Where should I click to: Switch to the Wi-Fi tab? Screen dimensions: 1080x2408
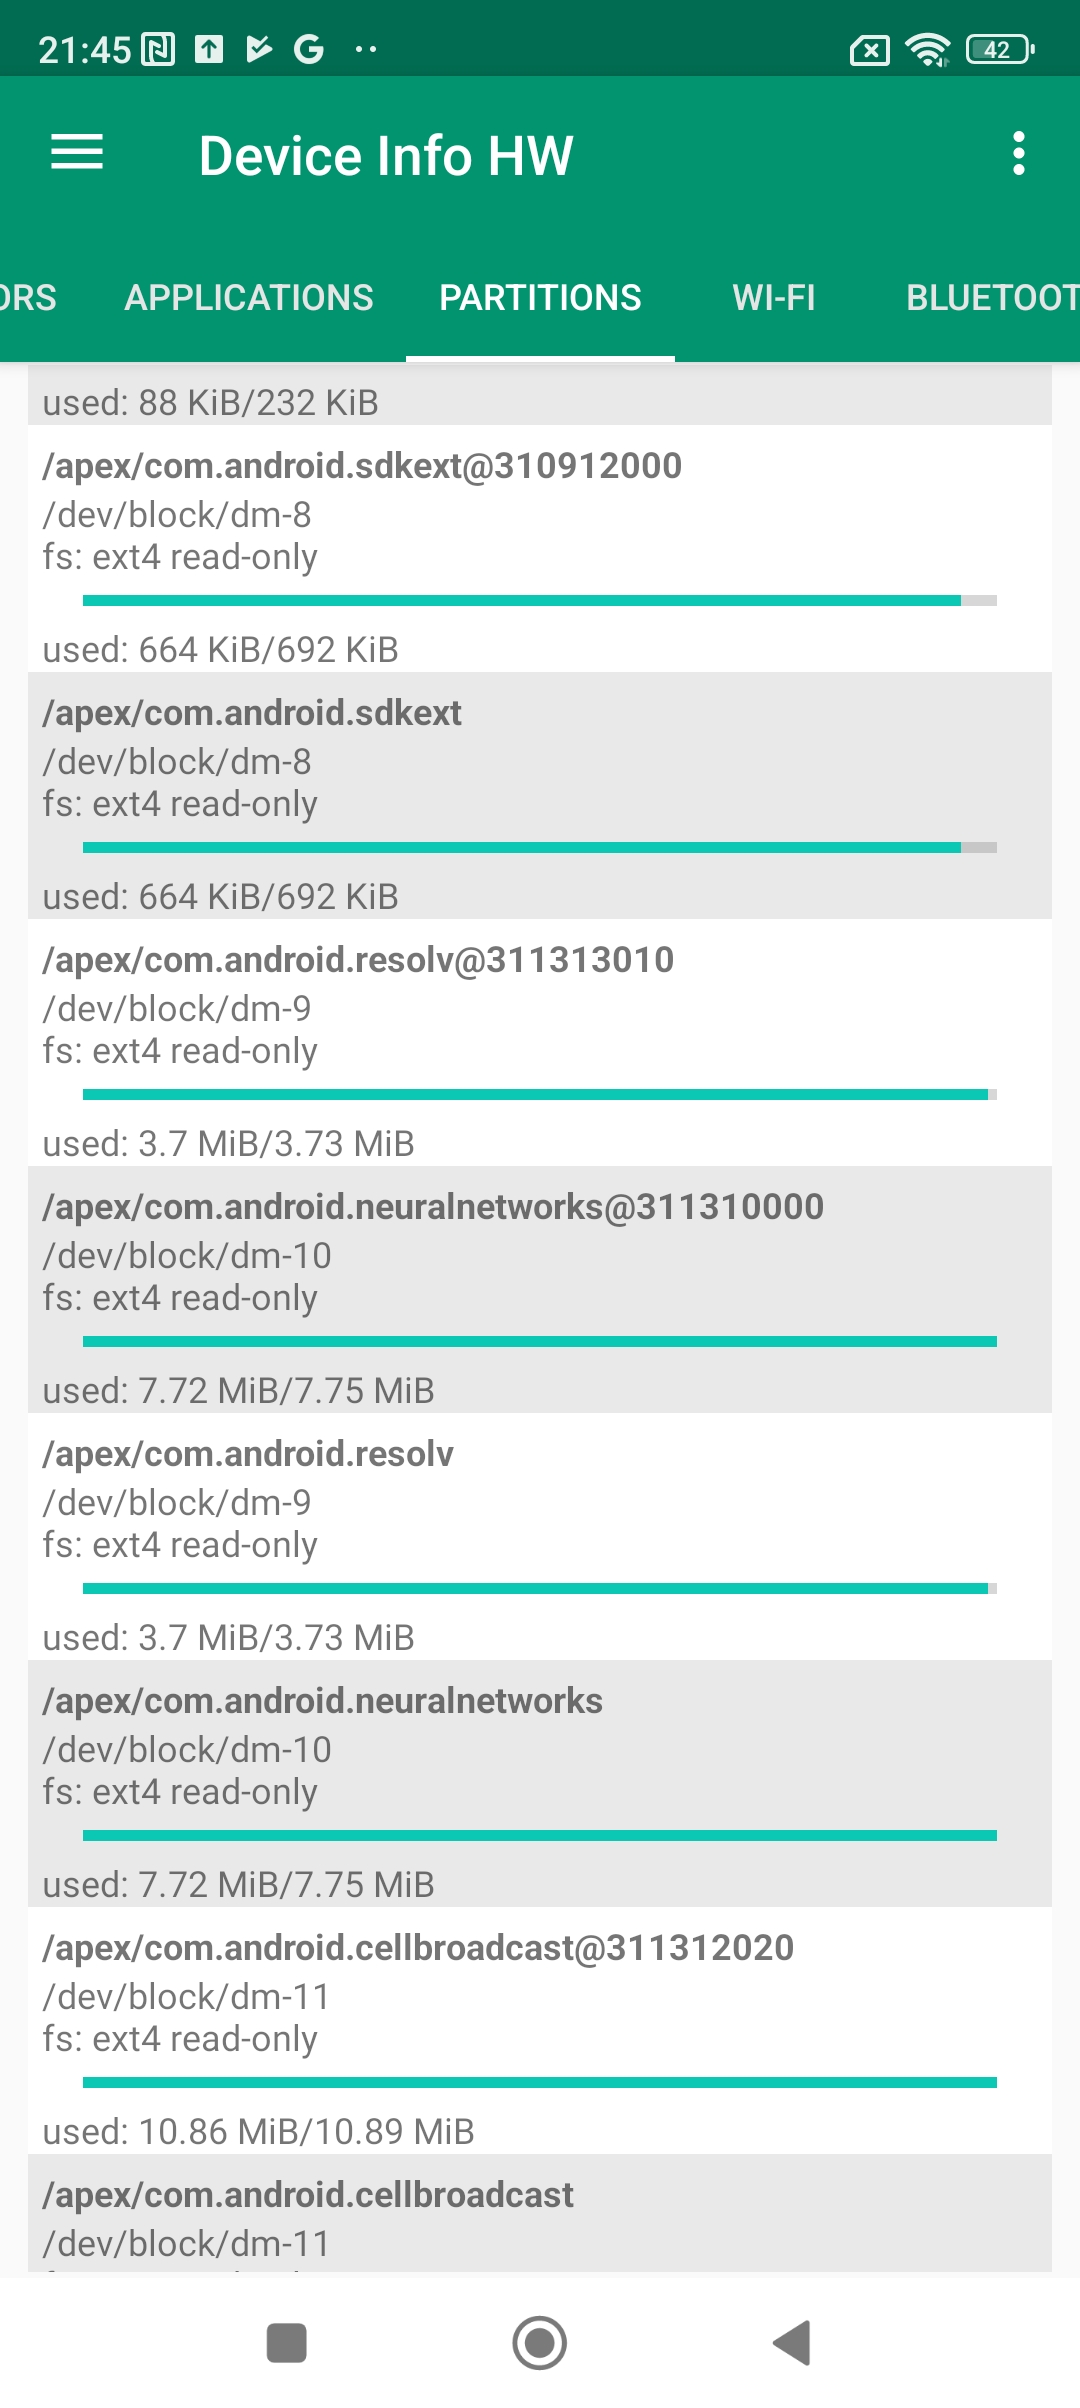pos(774,297)
